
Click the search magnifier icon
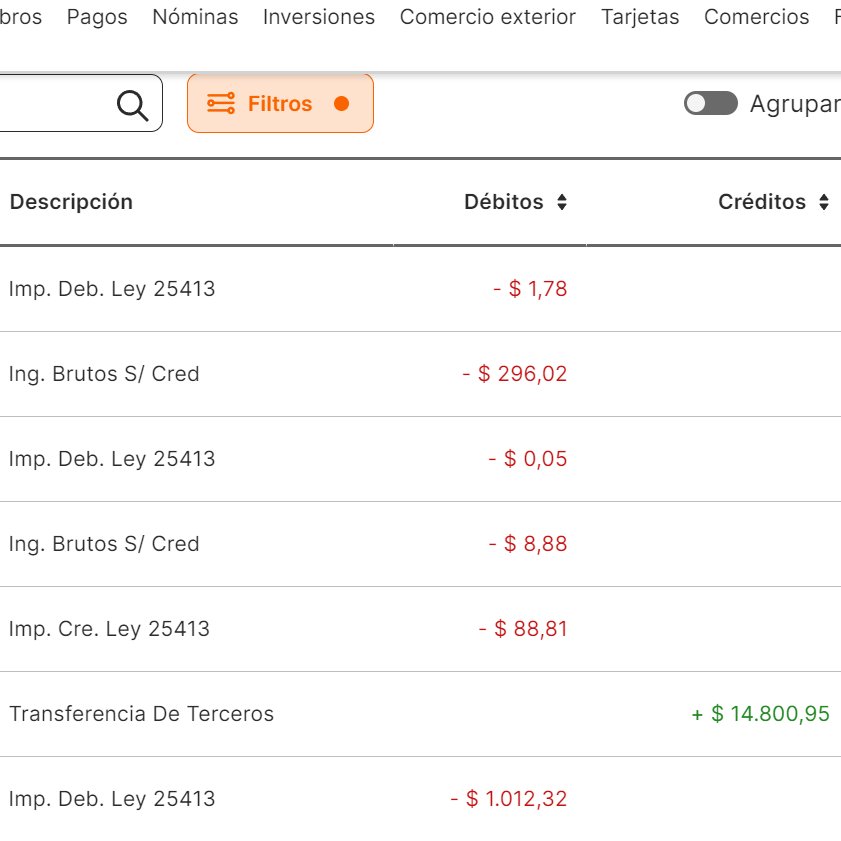click(132, 105)
